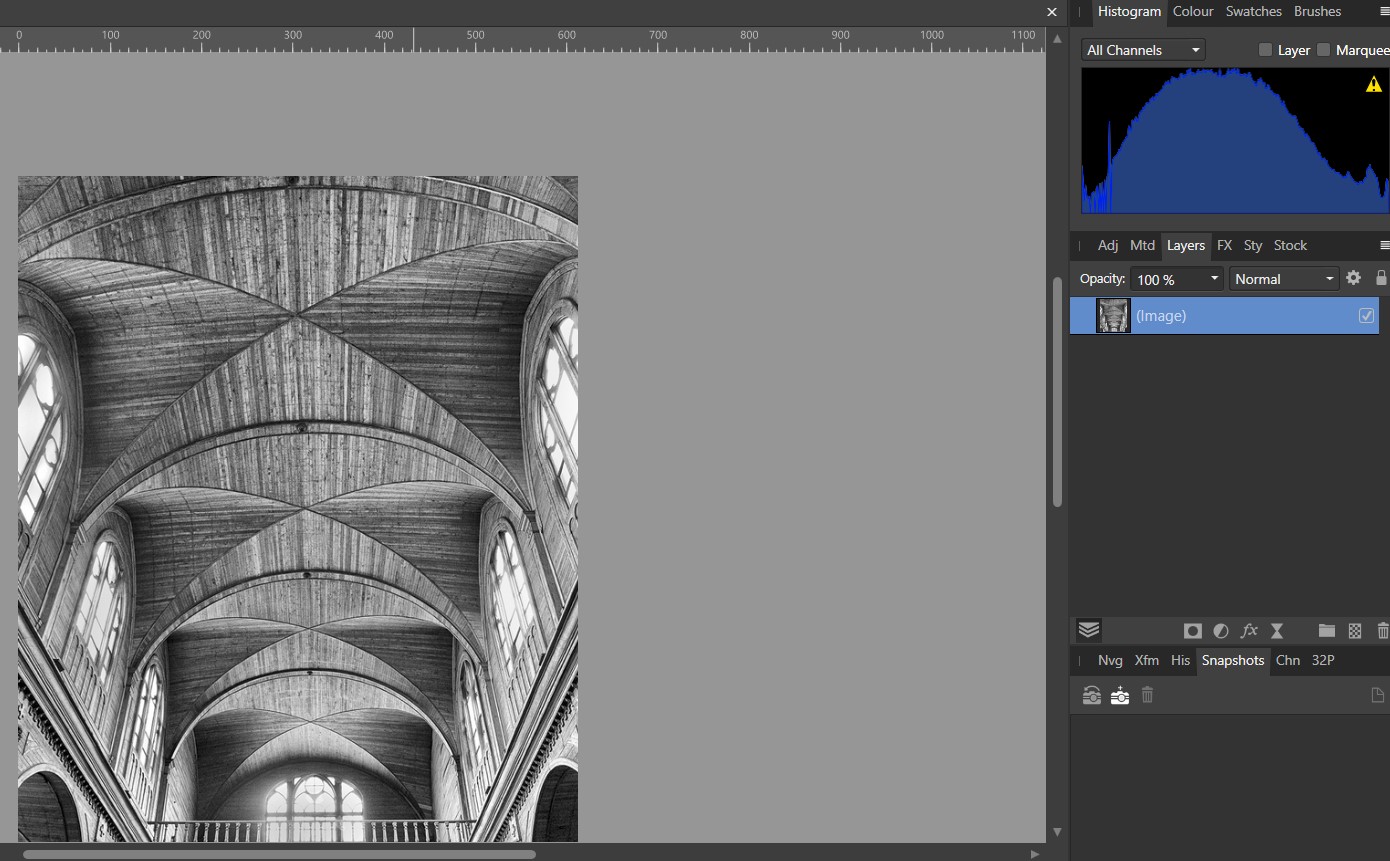Image resolution: width=1390 pixels, height=861 pixels.
Task: Expand the Opacity 100 % dropdown
Action: [x=1177, y=279]
